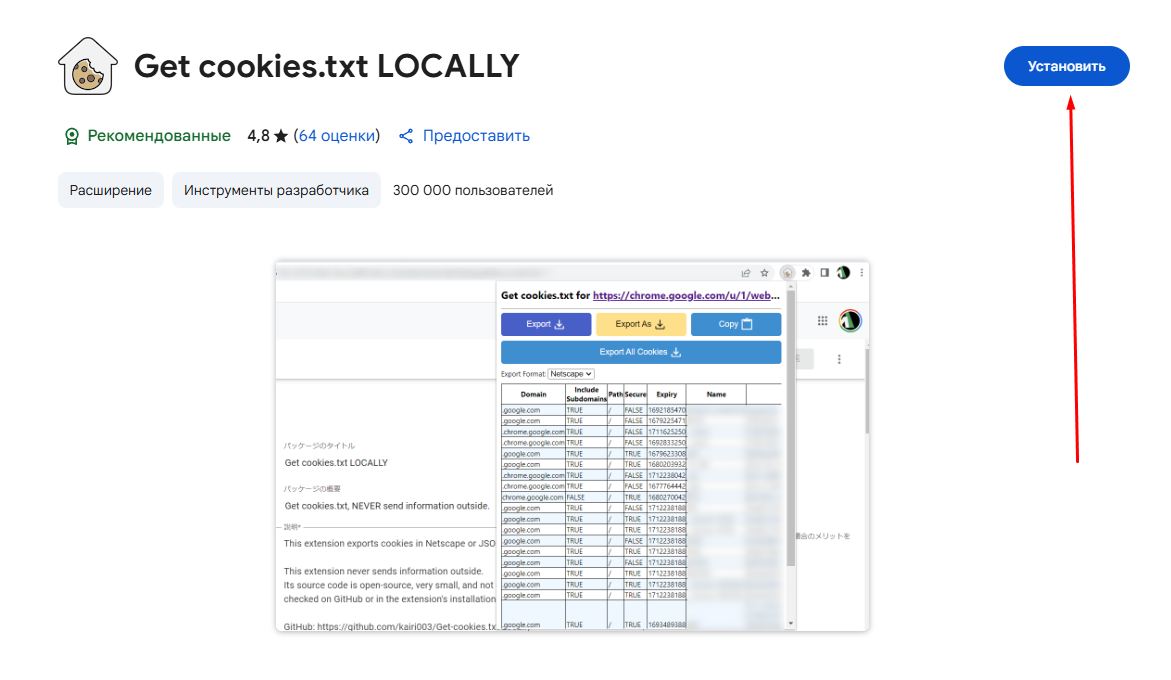Open the Export Format Netscape dropdown
This screenshot has height=680, width=1171.
pos(571,374)
